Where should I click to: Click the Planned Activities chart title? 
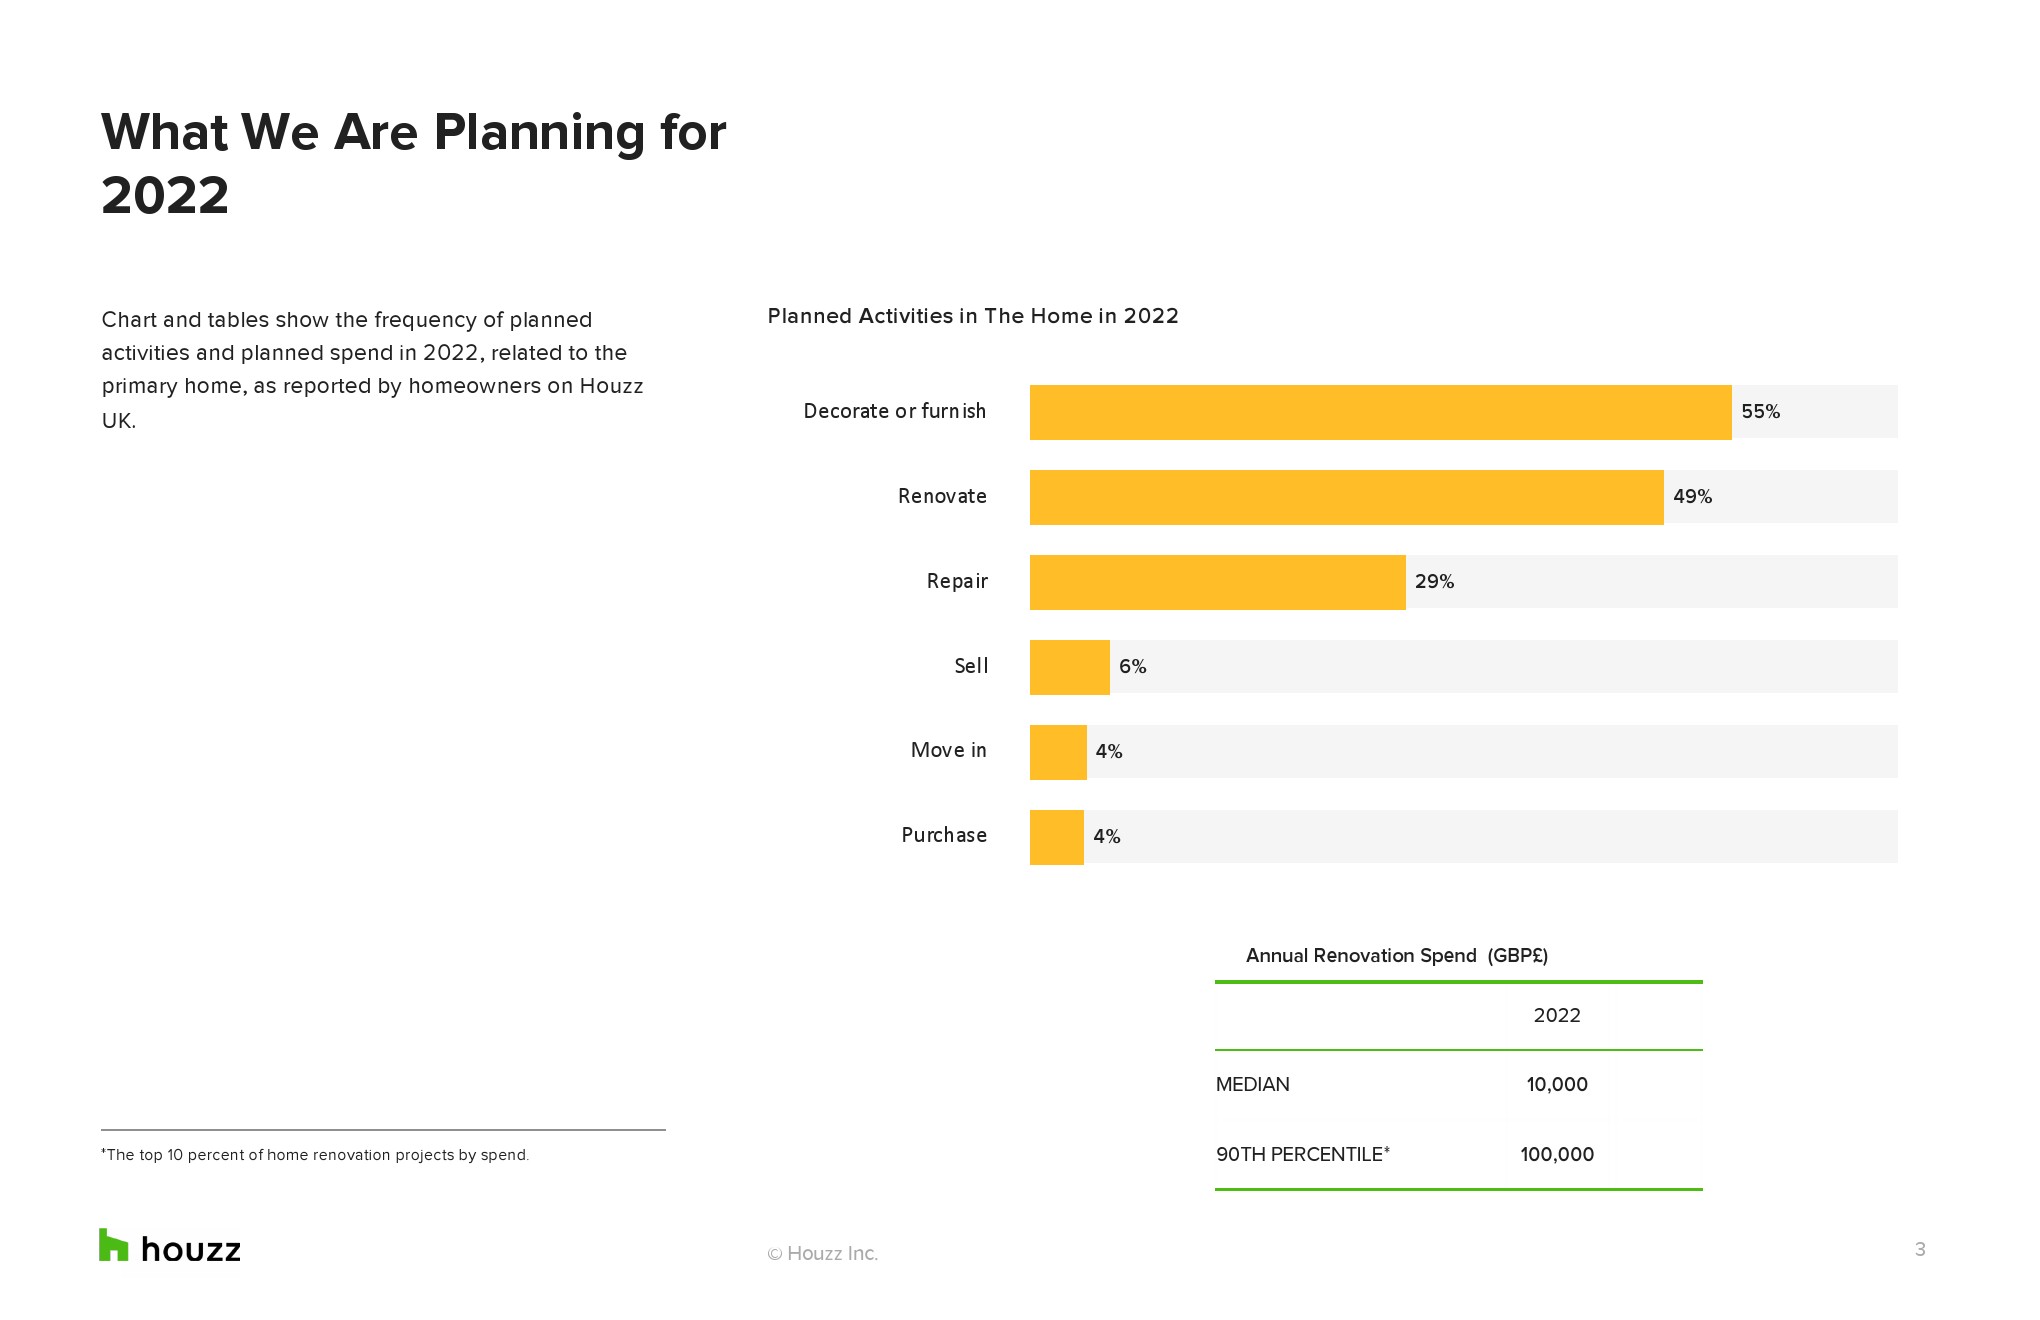pyautogui.click(x=972, y=316)
